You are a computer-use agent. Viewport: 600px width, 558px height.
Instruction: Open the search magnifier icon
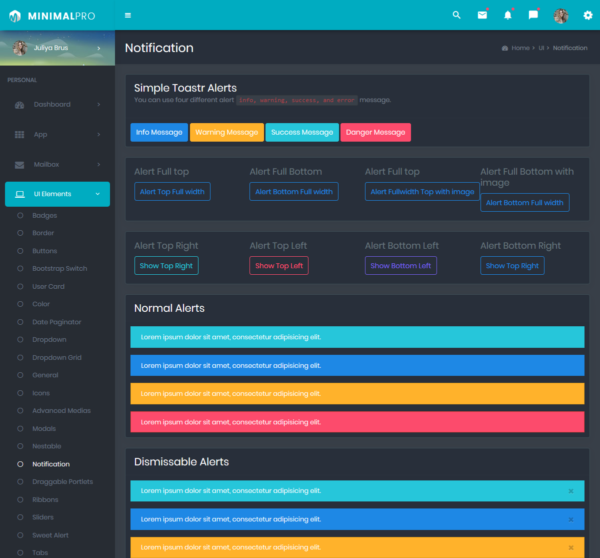click(456, 15)
